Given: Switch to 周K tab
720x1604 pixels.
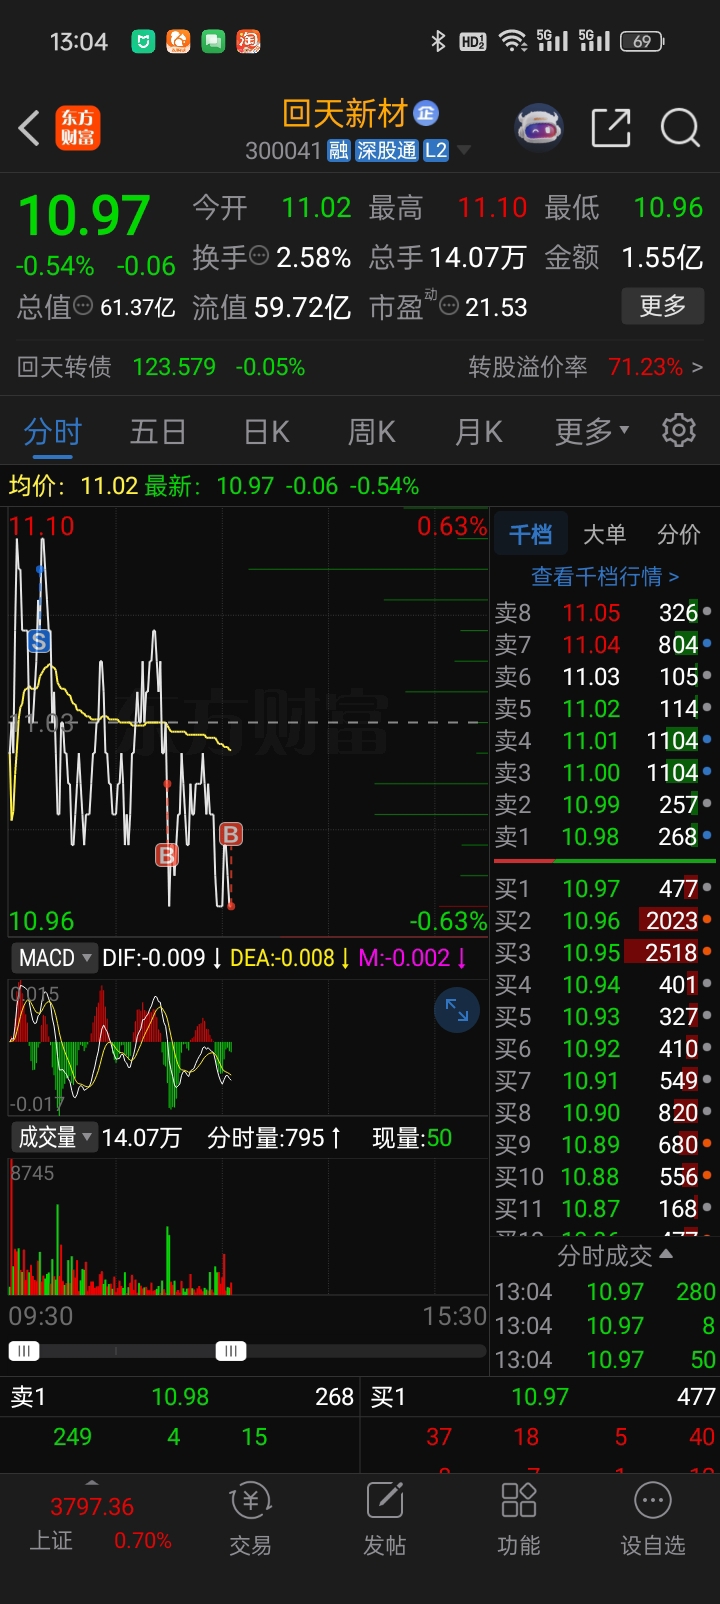Looking at the screenshot, I should [x=372, y=431].
